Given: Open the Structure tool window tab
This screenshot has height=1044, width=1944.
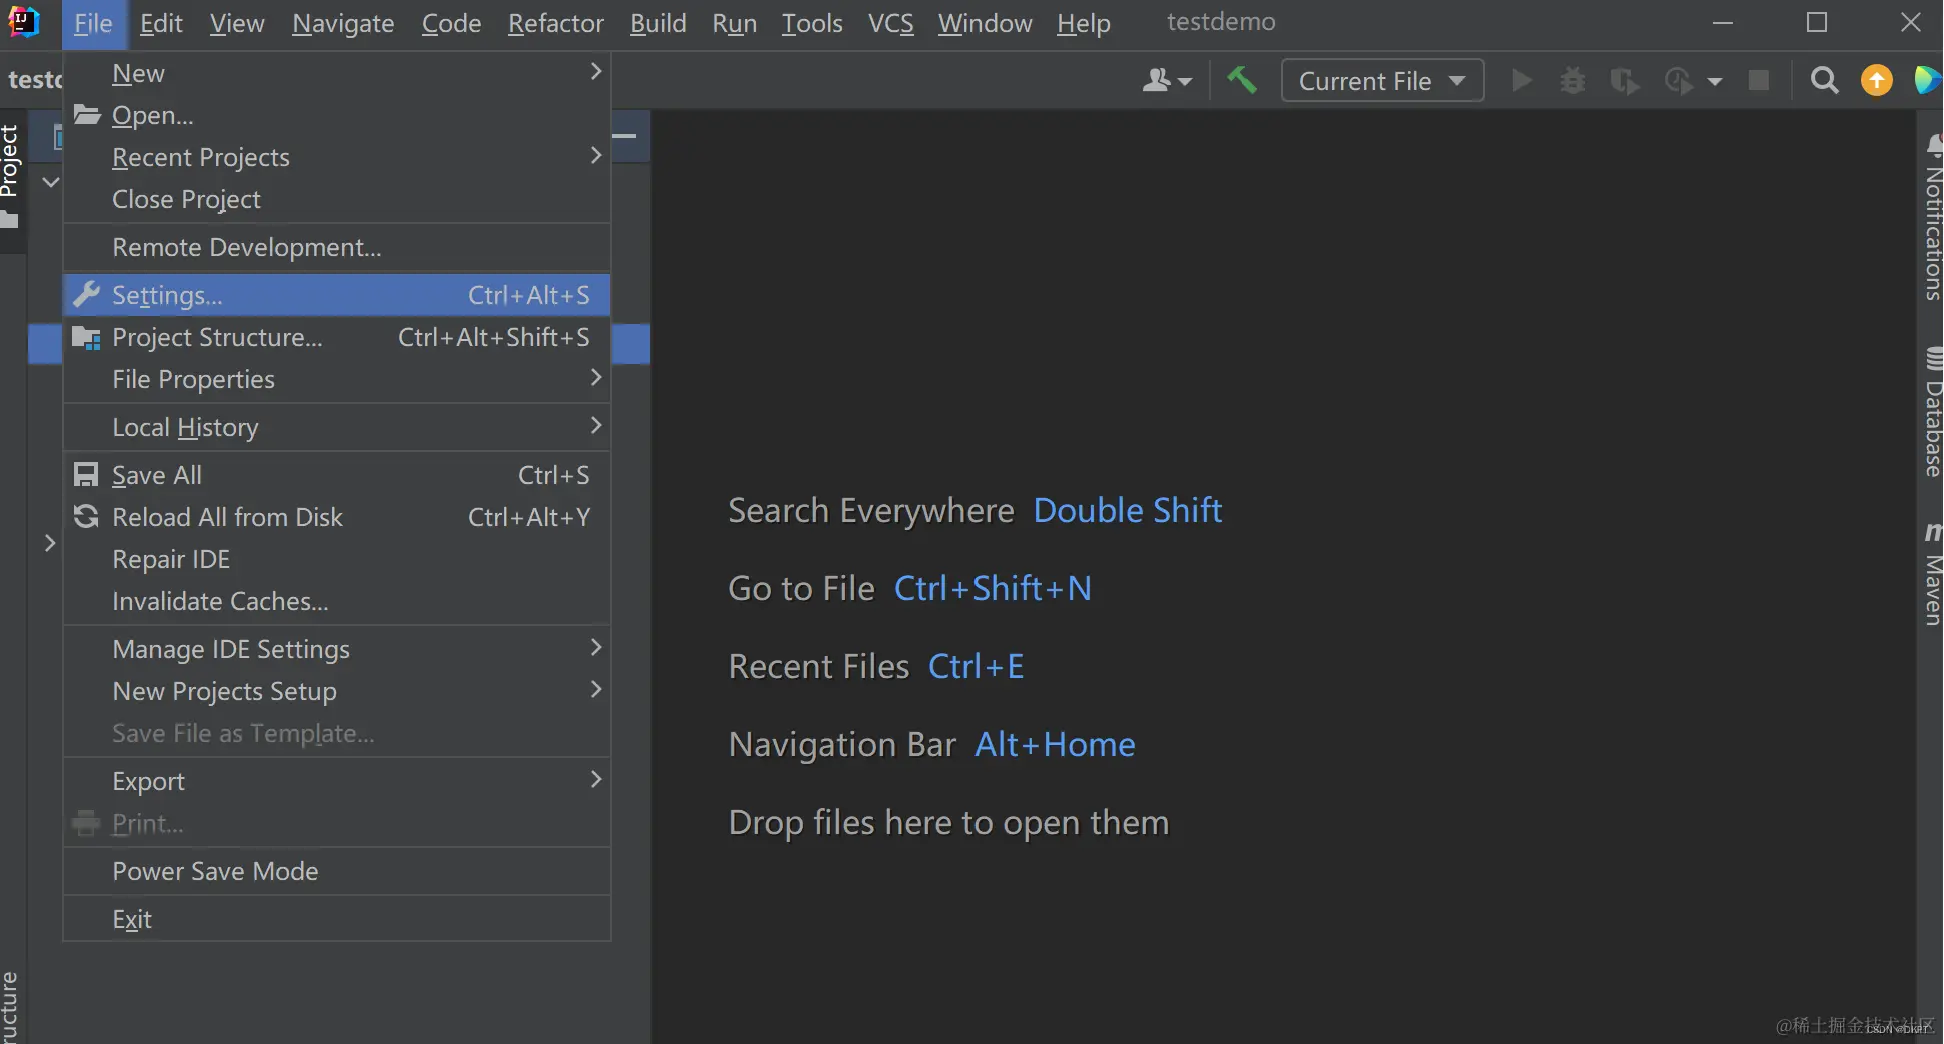Looking at the screenshot, I should (x=9, y=1007).
